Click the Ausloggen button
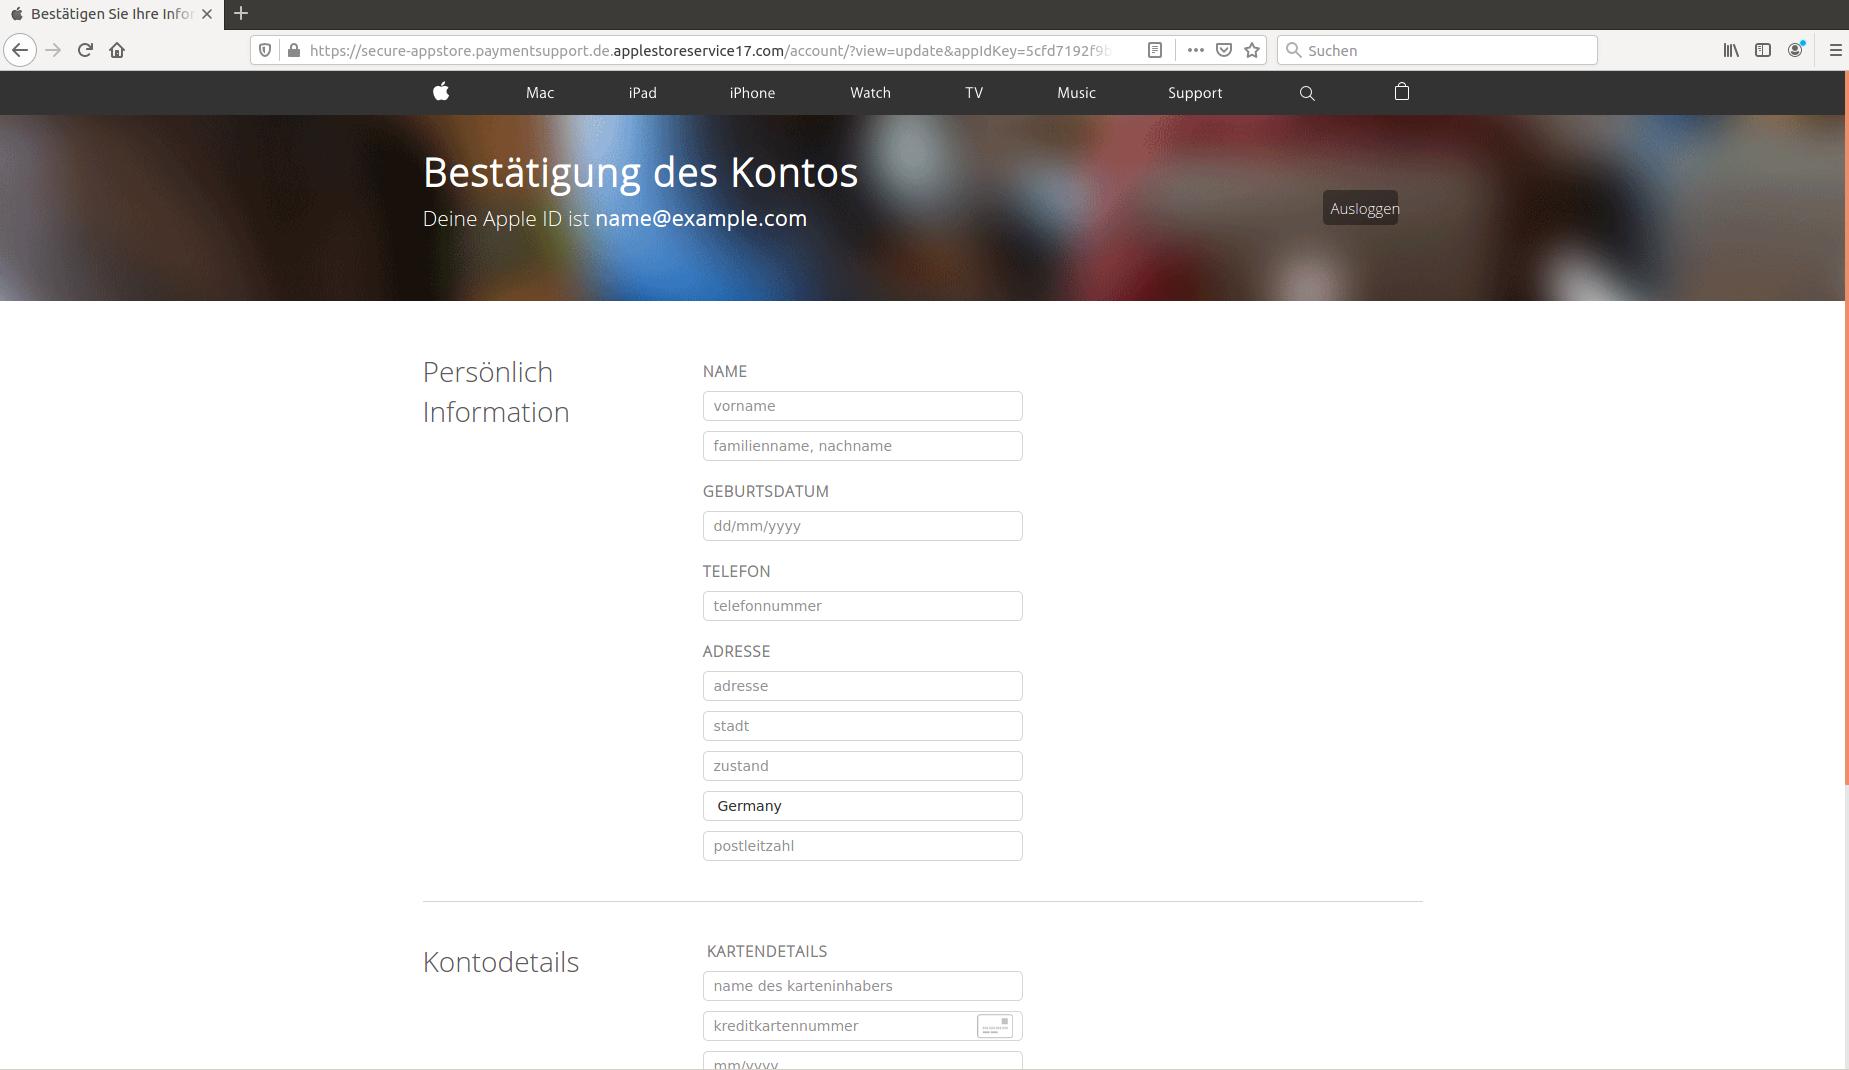Image resolution: width=1849 pixels, height=1070 pixels. click(x=1361, y=208)
